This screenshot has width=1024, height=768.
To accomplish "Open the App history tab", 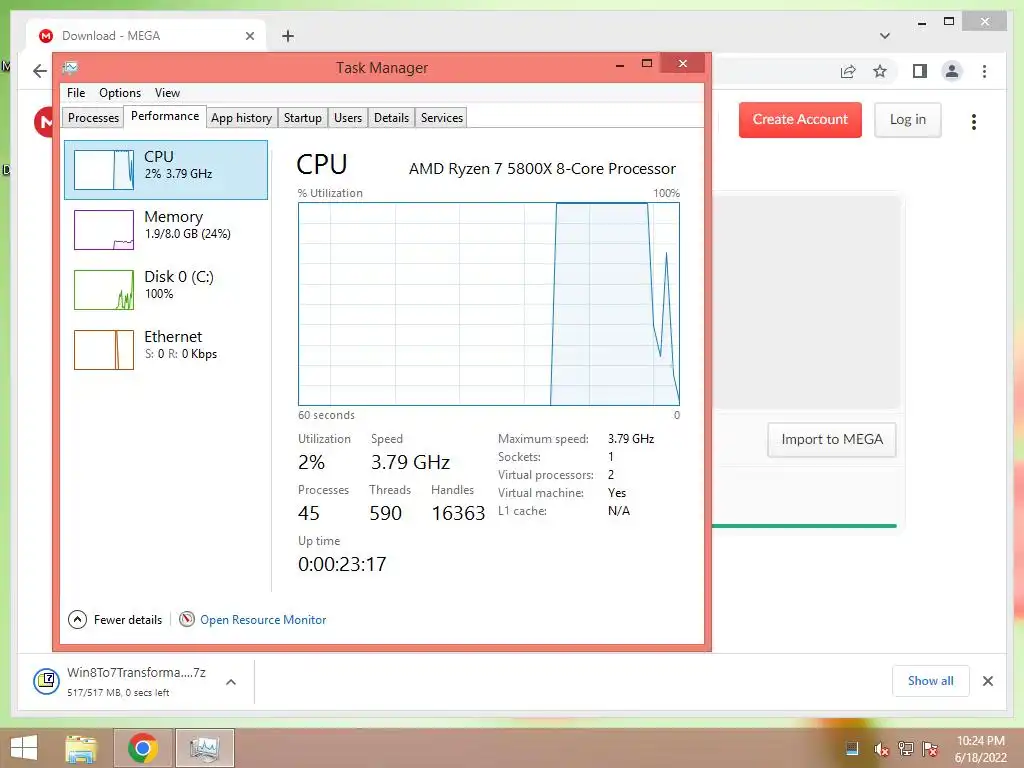I will click(241, 118).
